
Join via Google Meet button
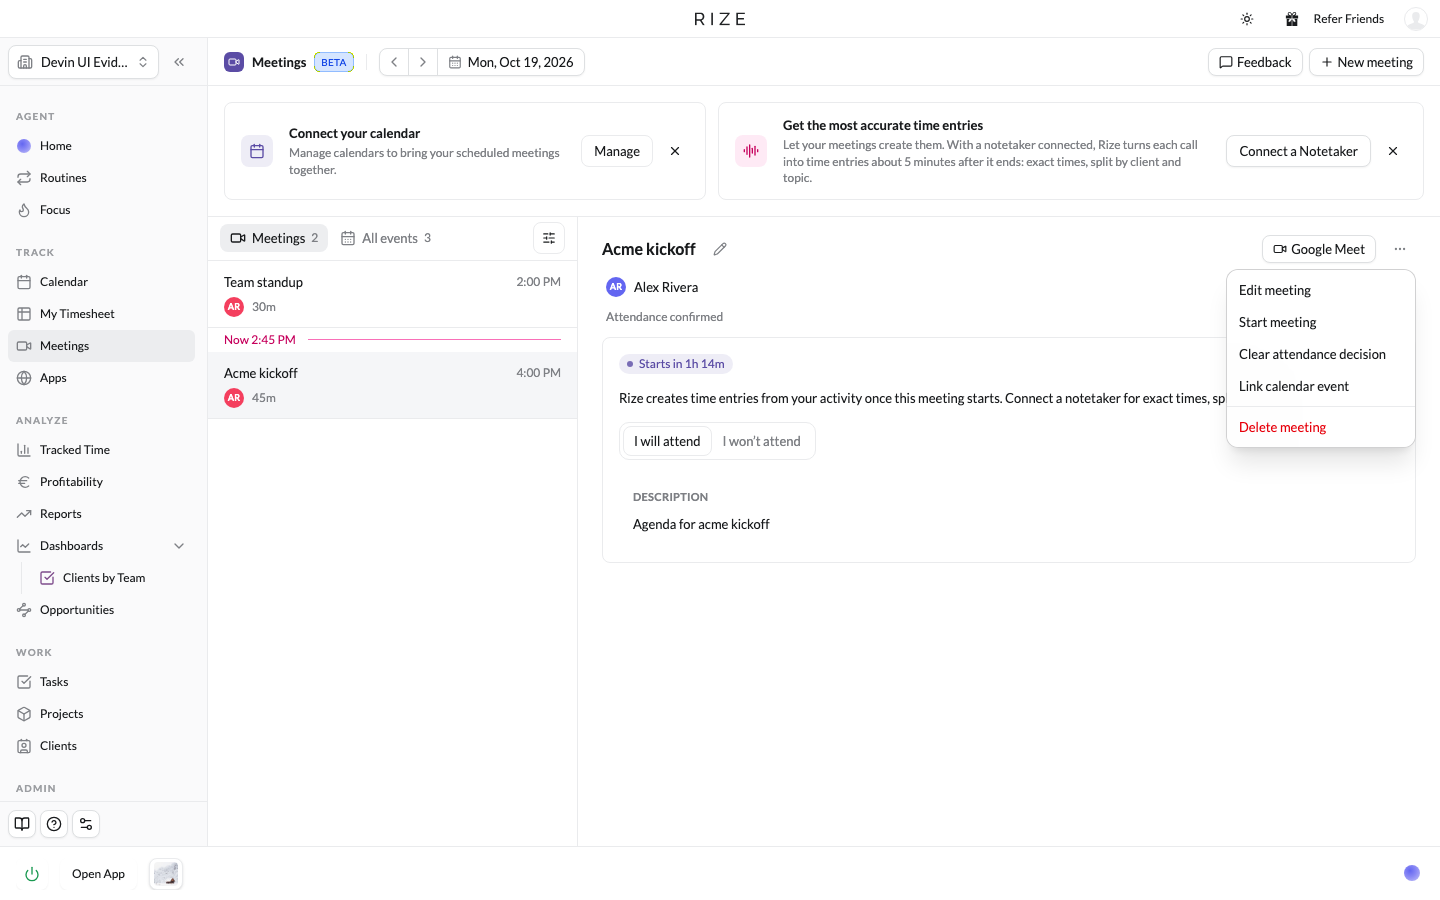point(1319,249)
